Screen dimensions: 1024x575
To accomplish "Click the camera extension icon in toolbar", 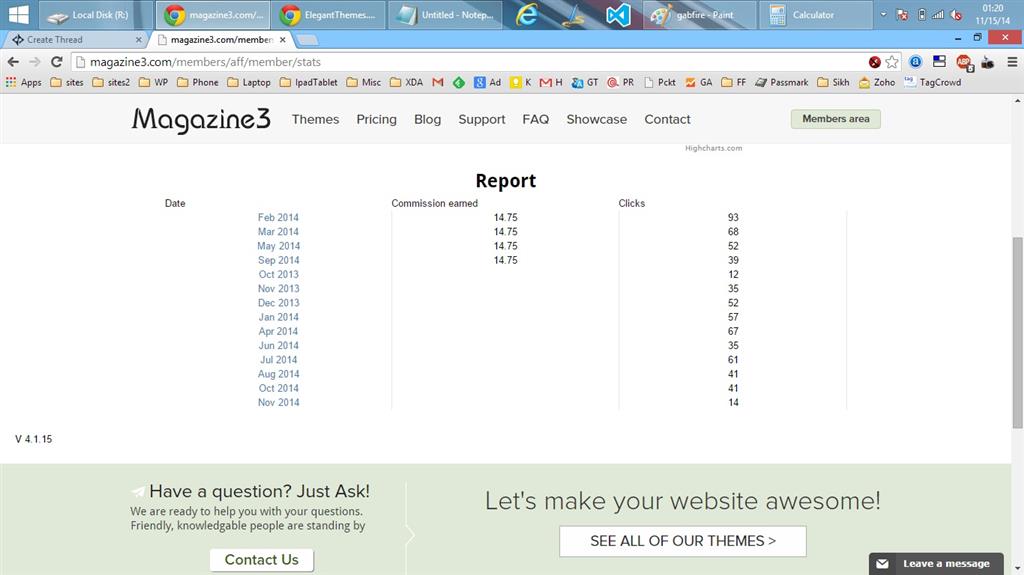I will 987,63.
